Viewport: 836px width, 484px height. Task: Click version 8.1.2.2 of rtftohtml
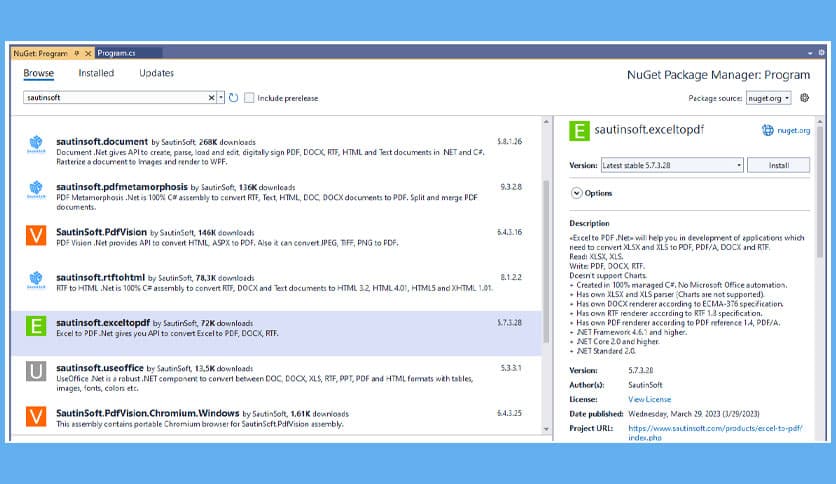511,277
